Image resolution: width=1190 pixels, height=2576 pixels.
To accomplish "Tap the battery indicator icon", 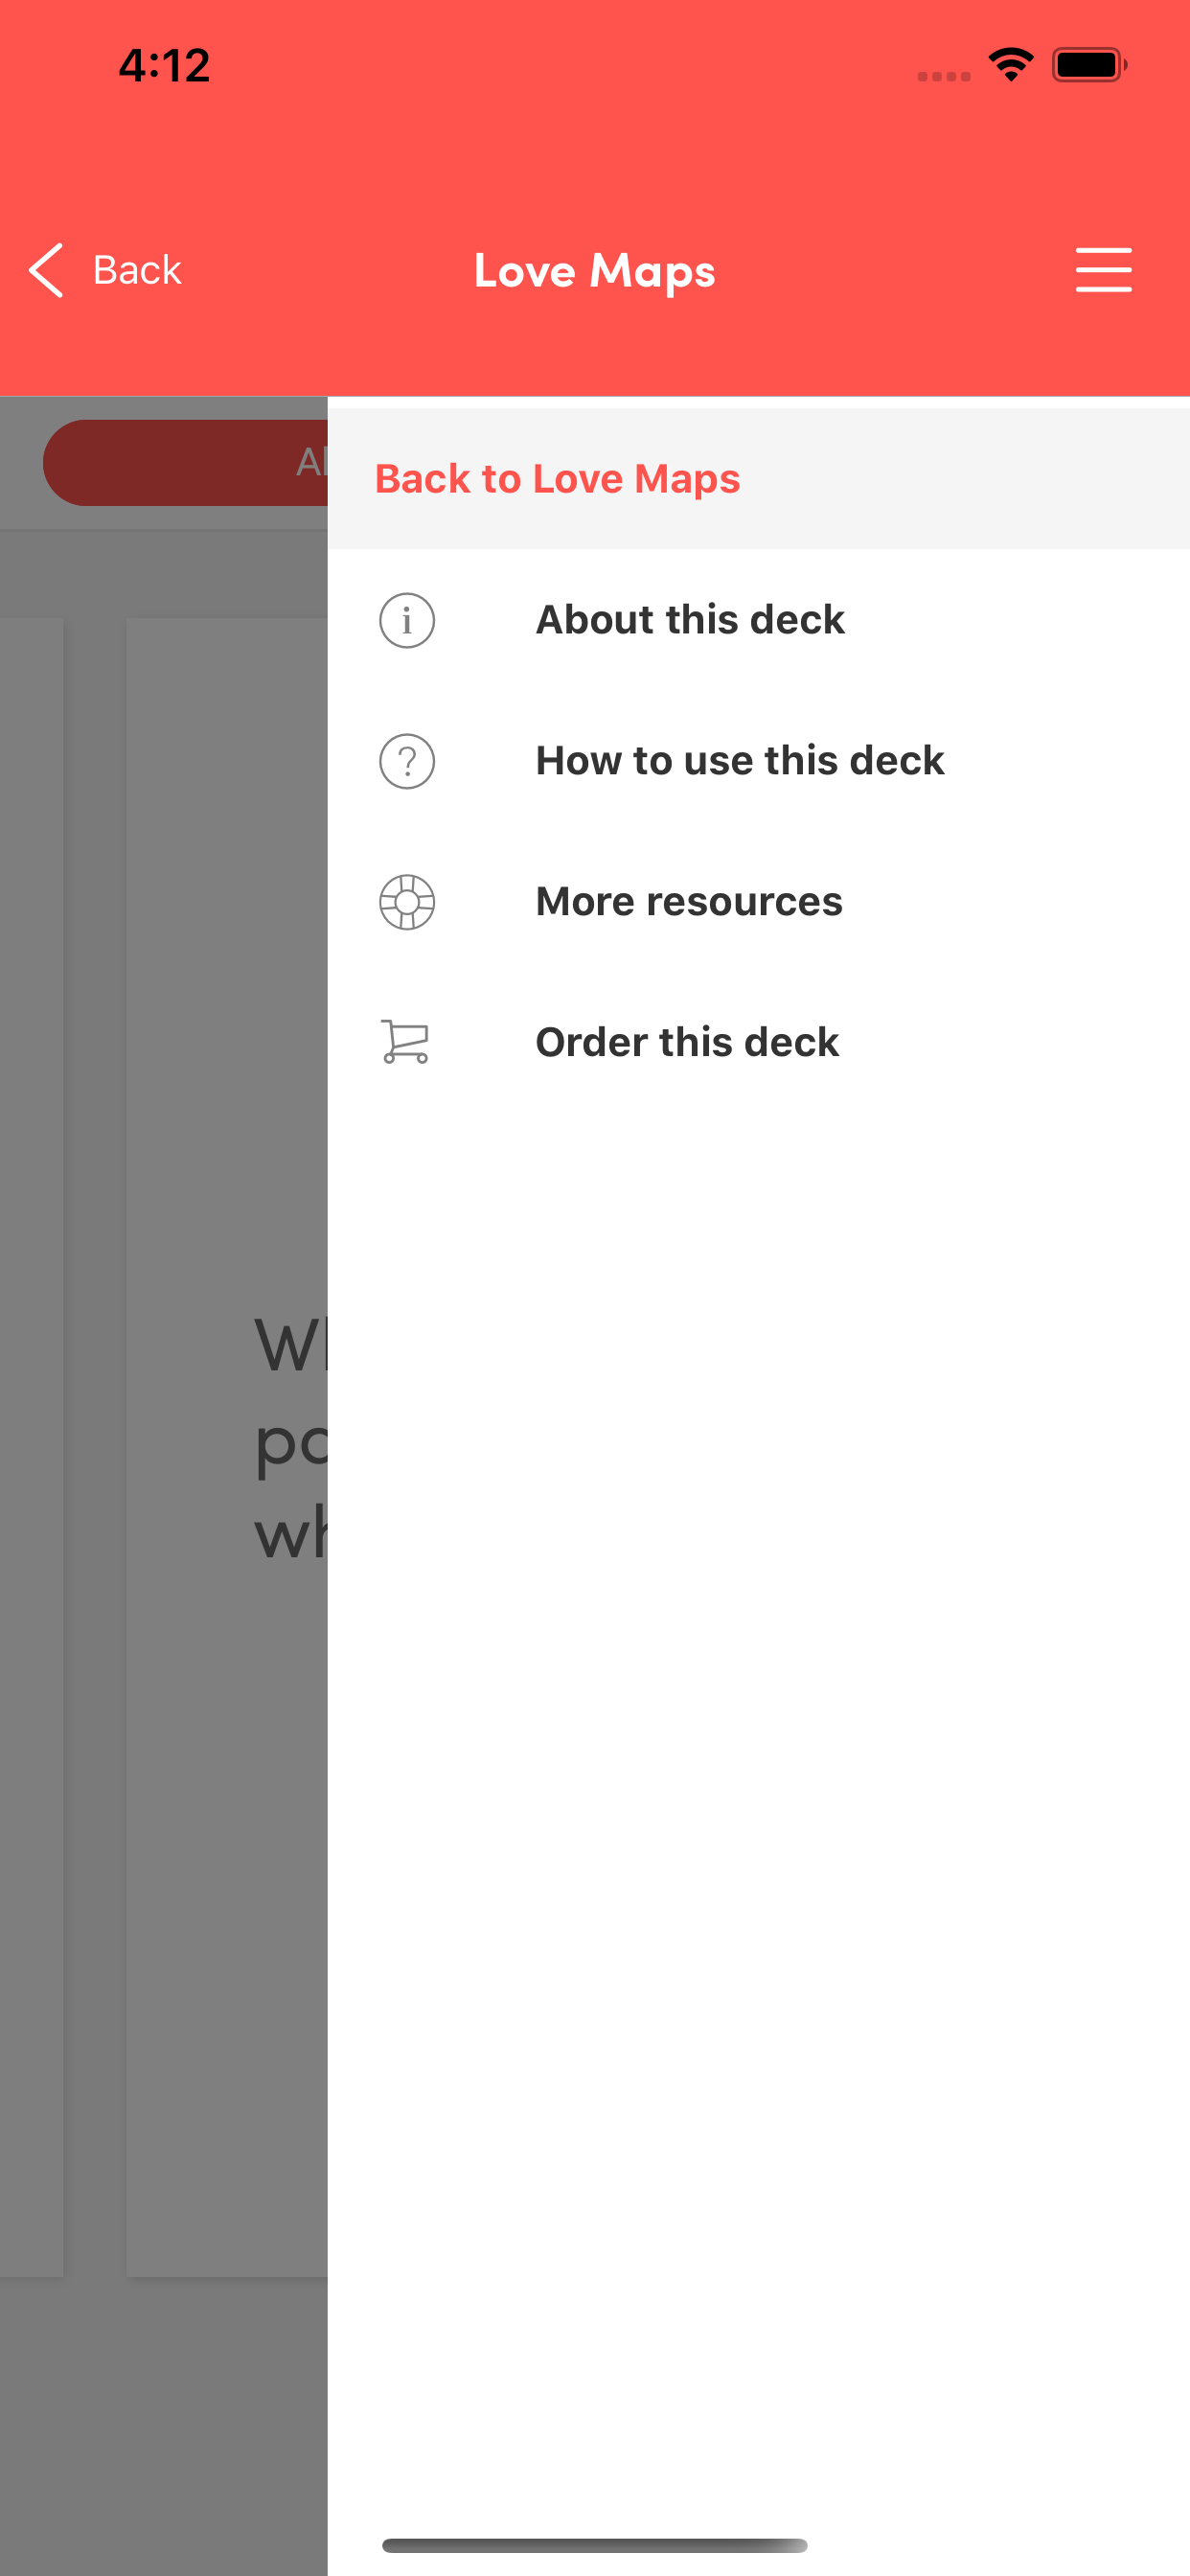I will [x=1089, y=65].
